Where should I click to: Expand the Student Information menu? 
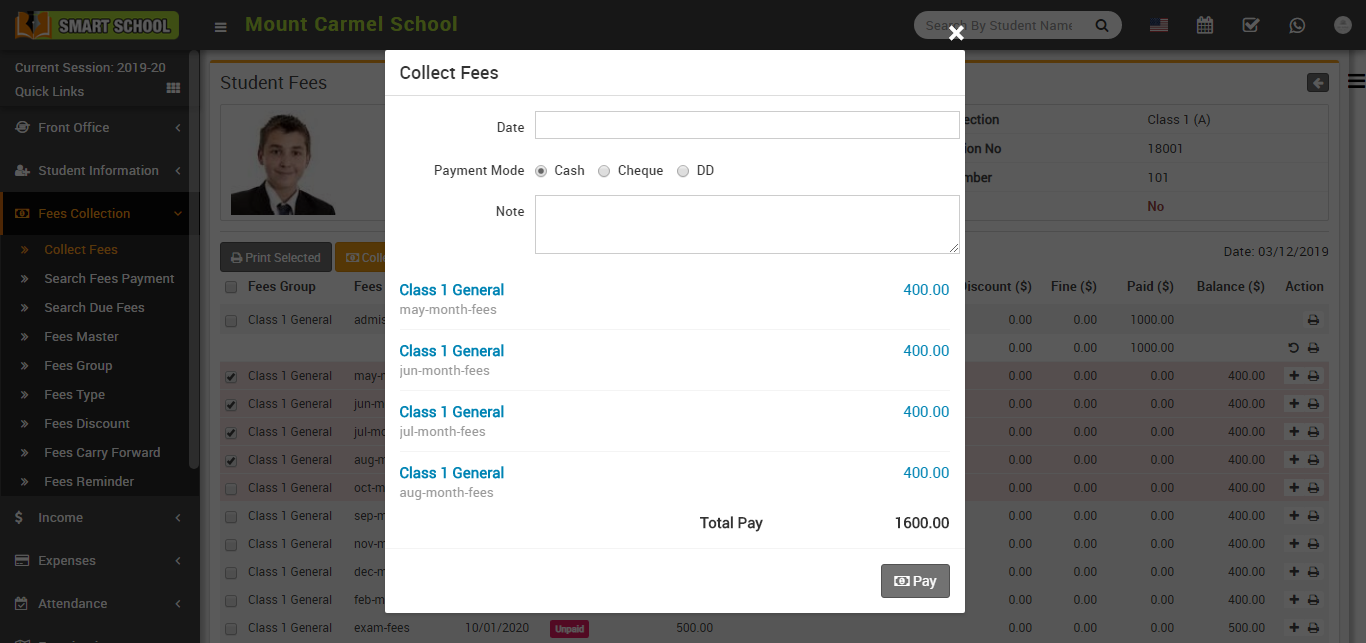click(98, 171)
